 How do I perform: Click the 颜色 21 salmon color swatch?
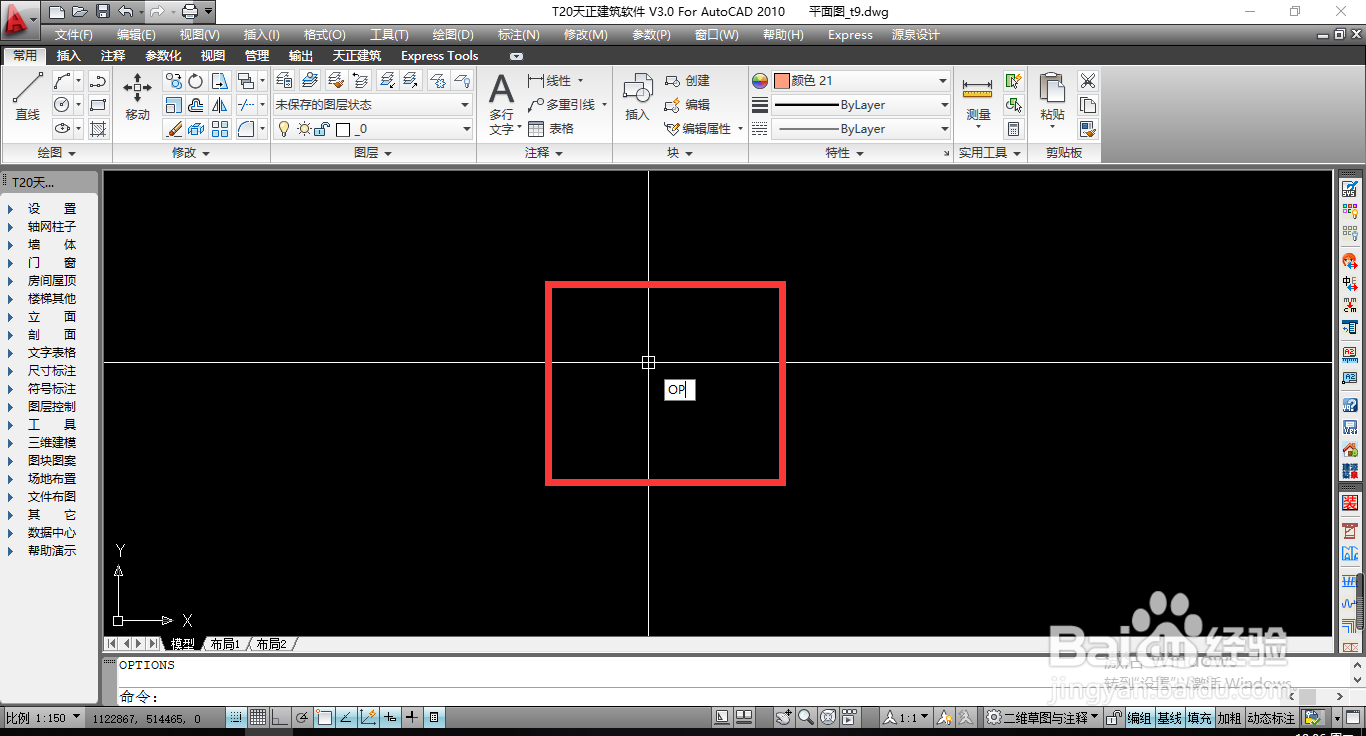tap(782, 81)
